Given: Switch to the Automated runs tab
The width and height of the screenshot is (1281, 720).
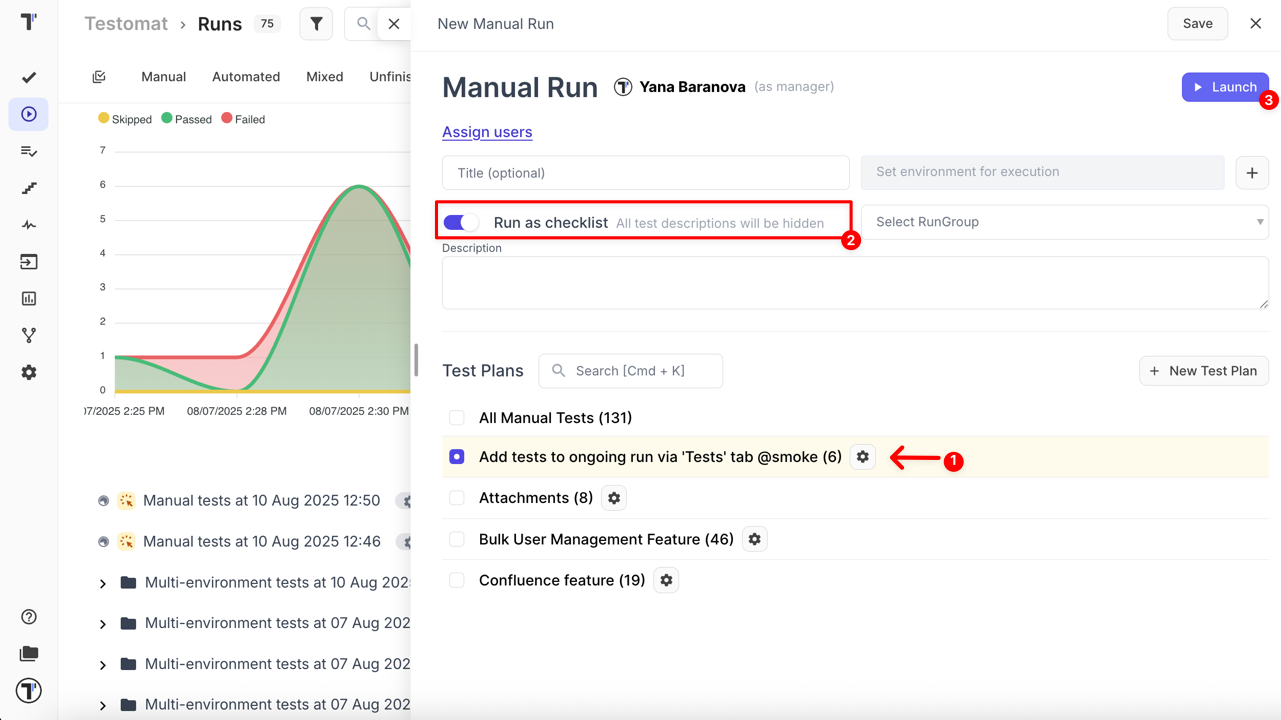Looking at the screenshot, I should pyautogui.click(x=246, y=77).
